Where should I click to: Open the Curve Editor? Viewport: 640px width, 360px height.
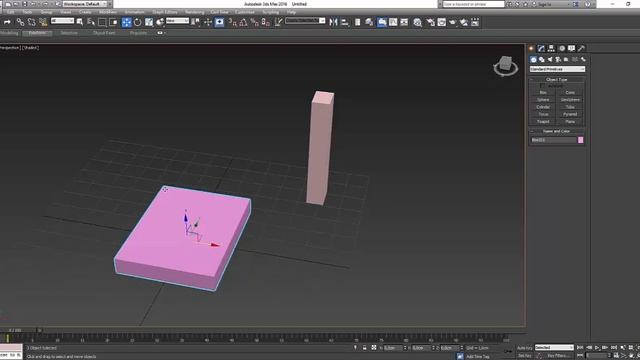pos(393,22)
